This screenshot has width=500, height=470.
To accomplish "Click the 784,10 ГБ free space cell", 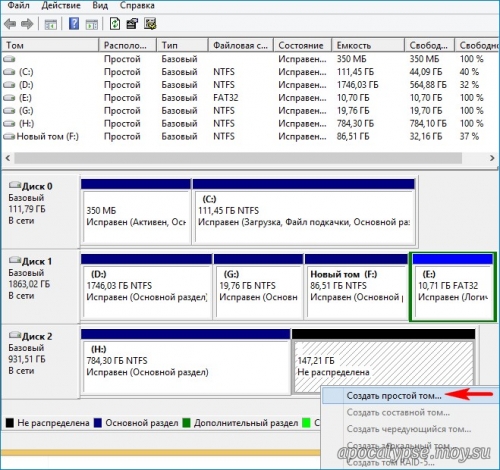I will [x=428, y=124].
